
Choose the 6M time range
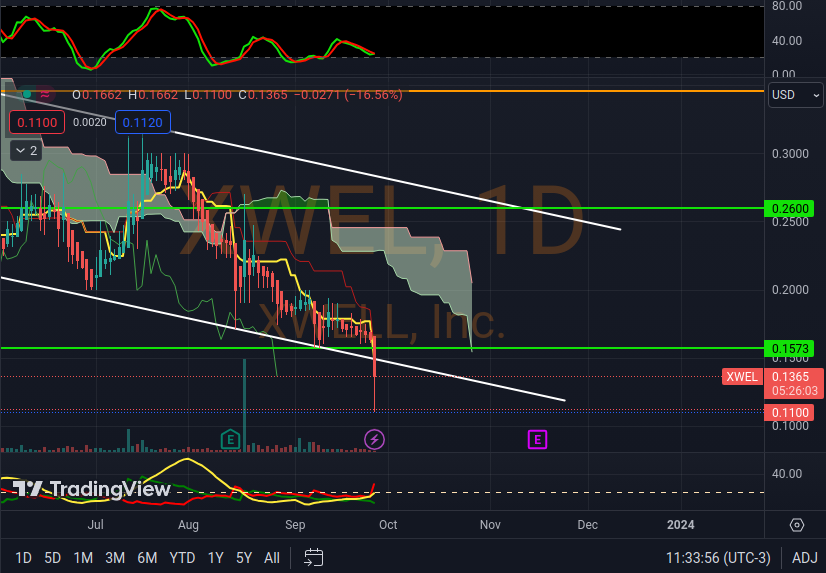click(148, 558)
